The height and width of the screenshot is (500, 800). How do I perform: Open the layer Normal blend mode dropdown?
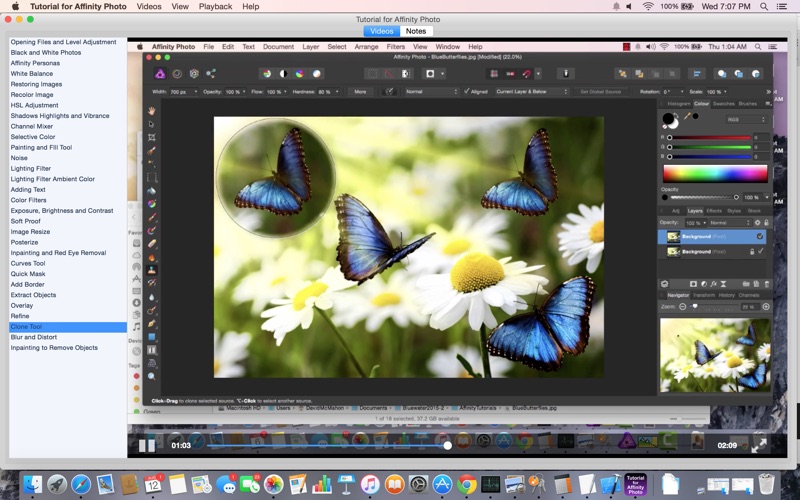[730, 223]
